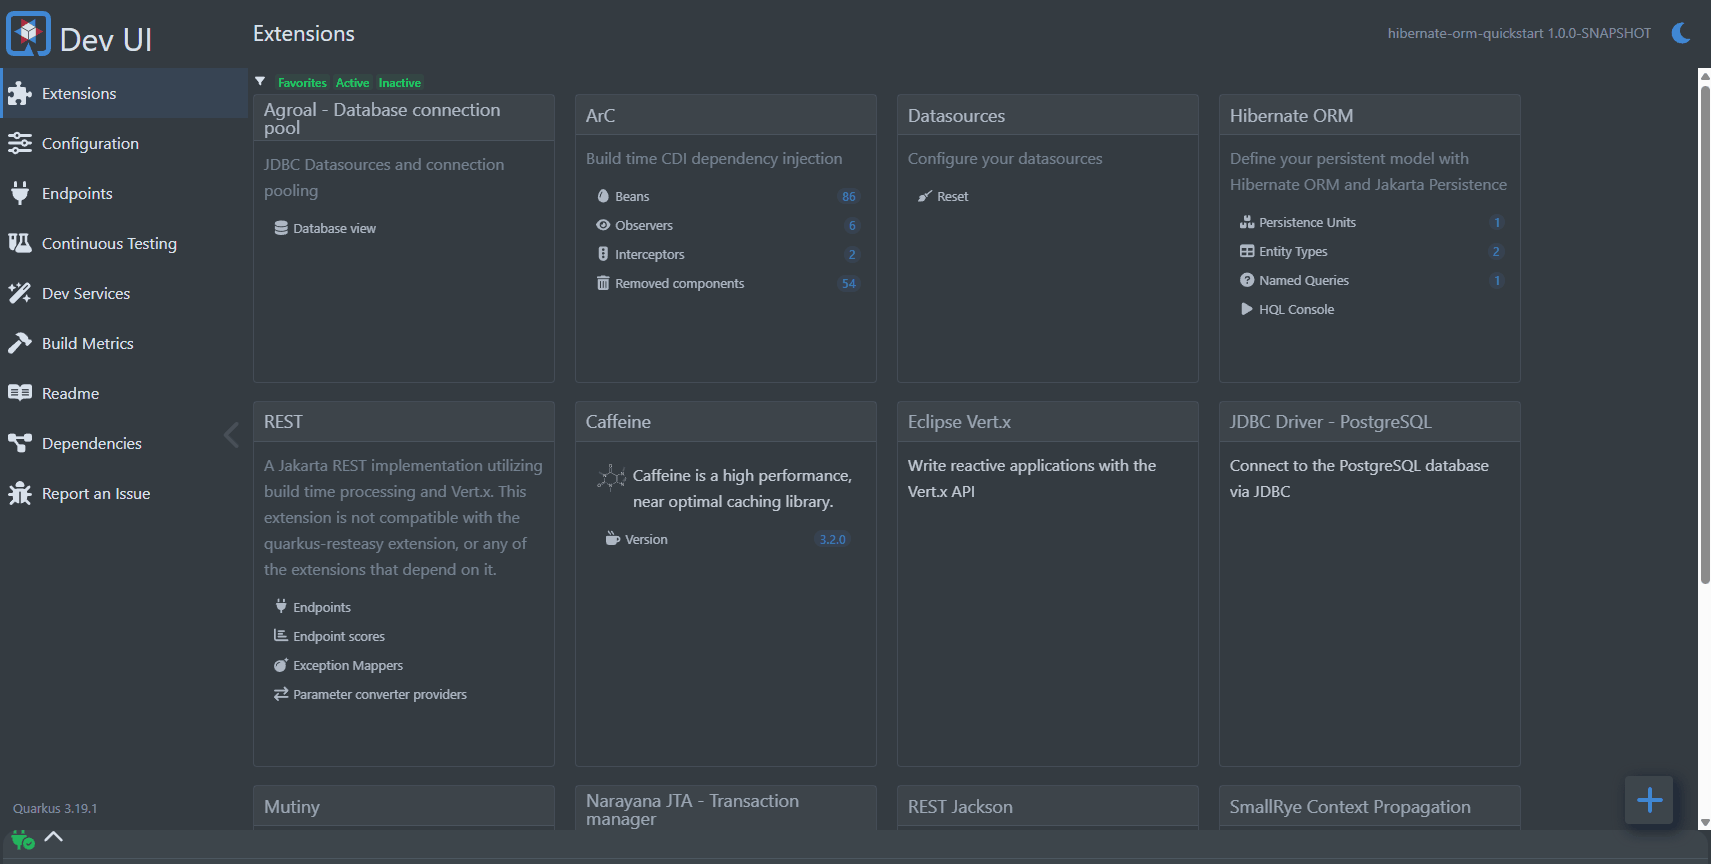The width and height of the screenshot is (1711, 864).
Task: Click the JDBC Driver - PostgreSQL card title
Action: [1330, 422]
